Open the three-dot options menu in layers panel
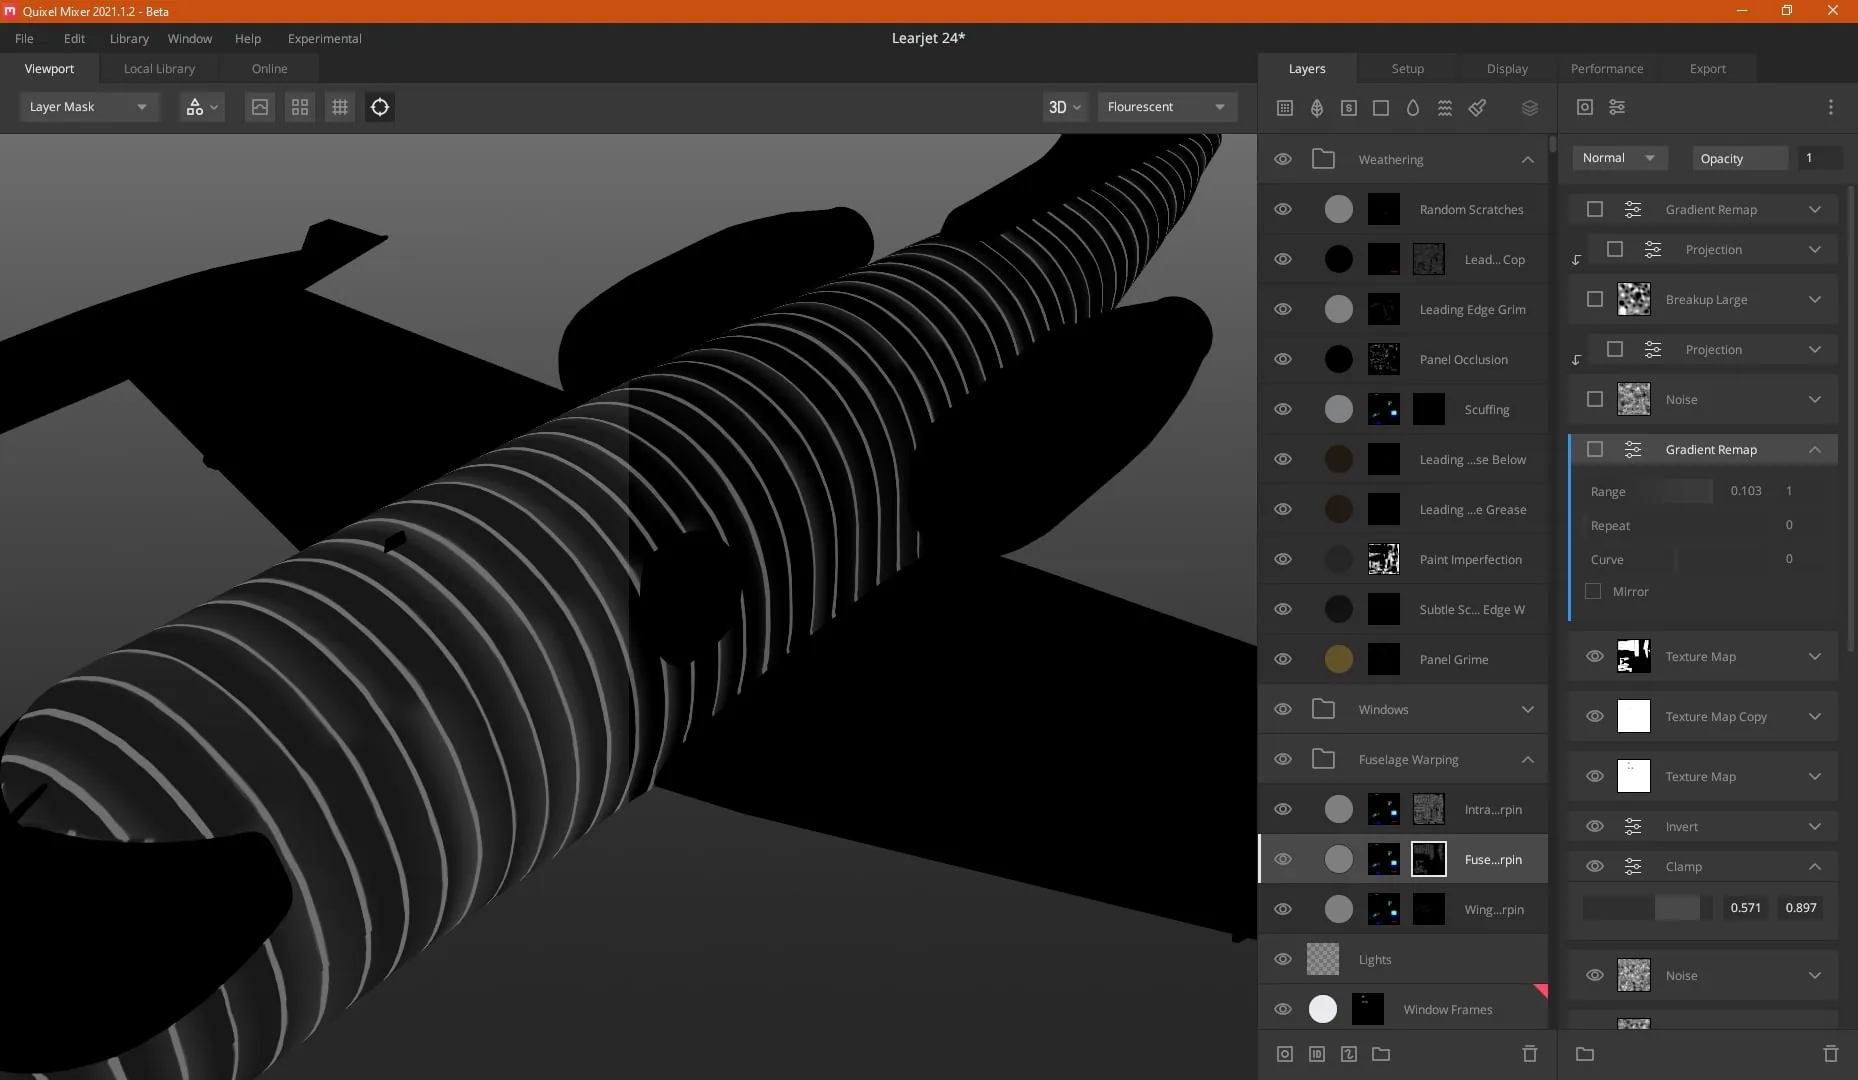 click(1830, 107)
